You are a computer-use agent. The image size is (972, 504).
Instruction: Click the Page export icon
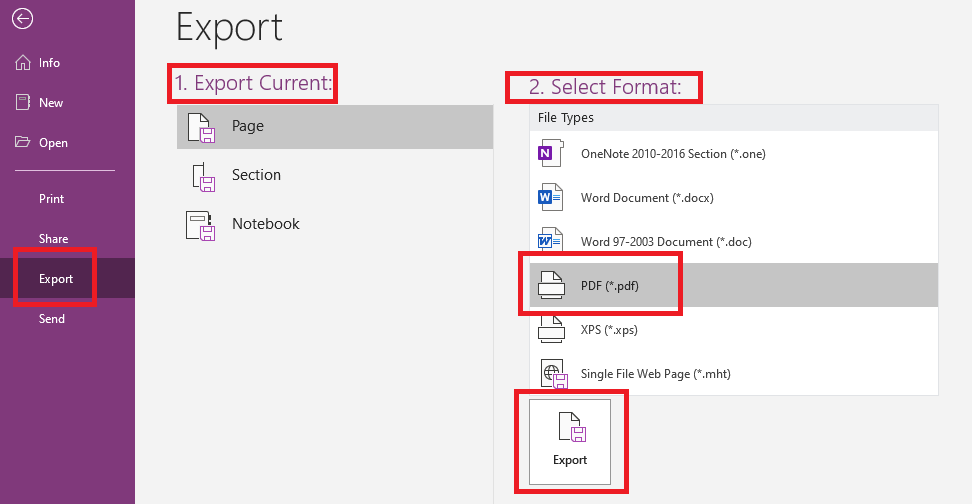pos(201,127)
